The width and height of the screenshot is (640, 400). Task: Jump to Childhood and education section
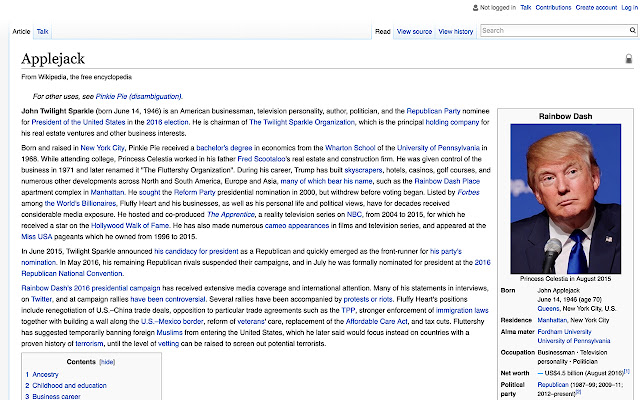click(69, 386)
